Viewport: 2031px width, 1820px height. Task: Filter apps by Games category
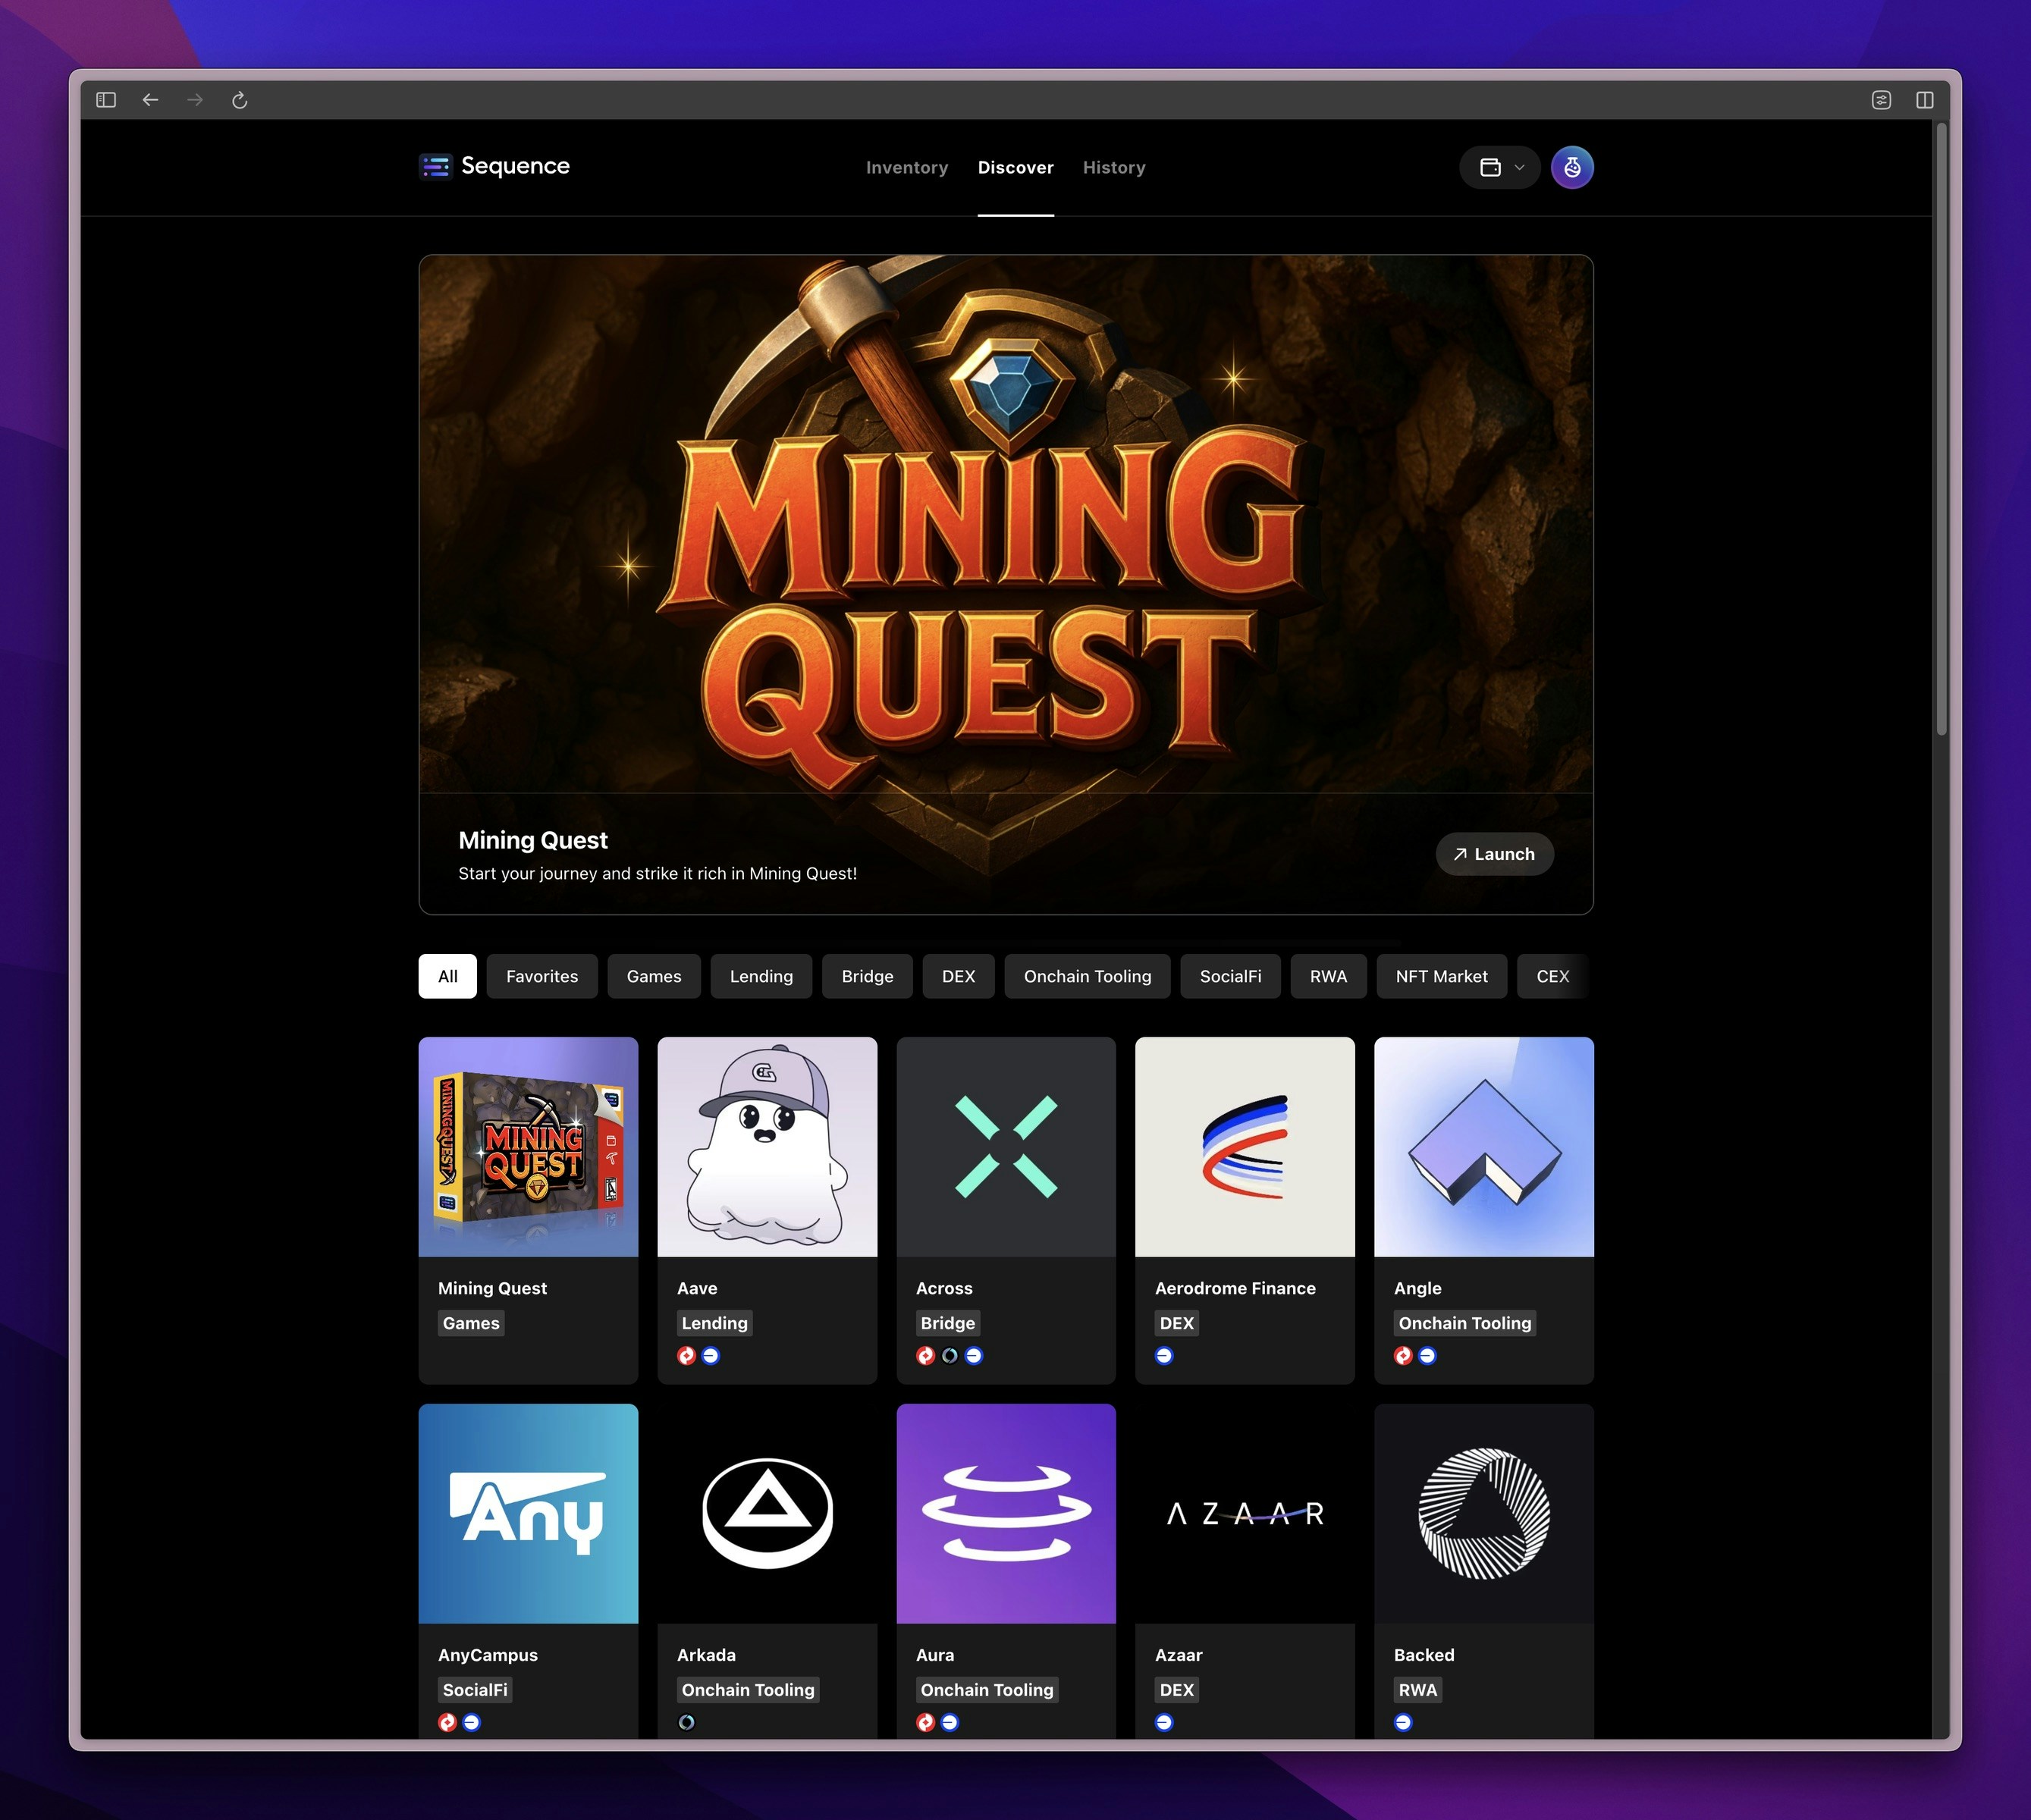pyautogui.click(x=653, y=976)
